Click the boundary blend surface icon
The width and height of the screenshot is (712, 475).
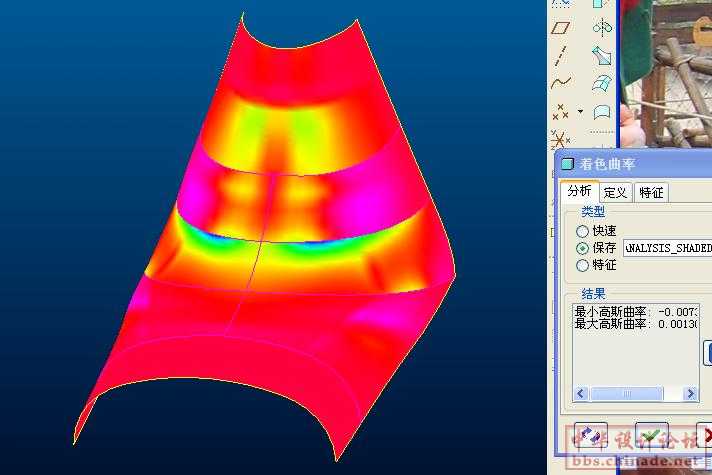coord(602,84)
